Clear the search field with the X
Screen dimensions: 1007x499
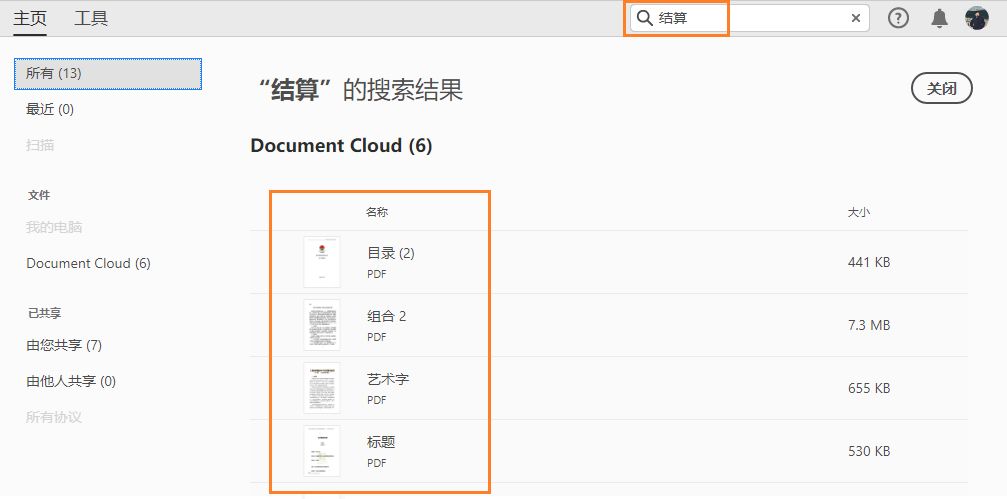[x=855, y=18]
